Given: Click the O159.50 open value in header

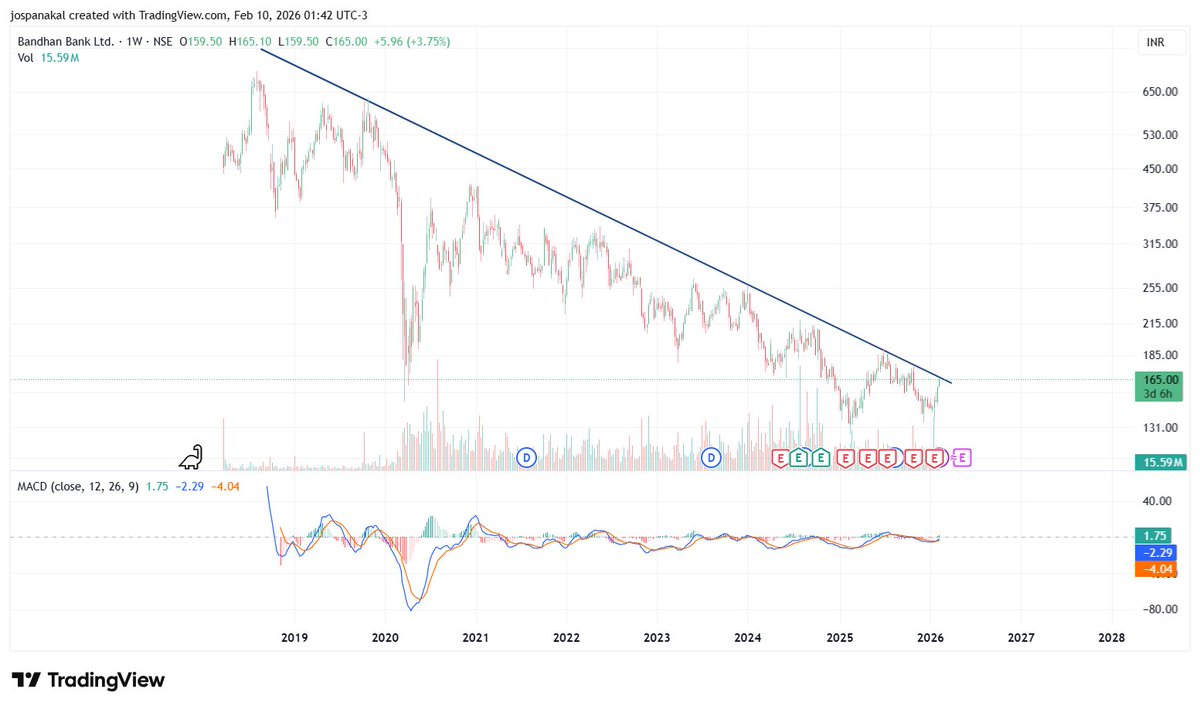Looking at the screenshot, I should coord(201,42).
